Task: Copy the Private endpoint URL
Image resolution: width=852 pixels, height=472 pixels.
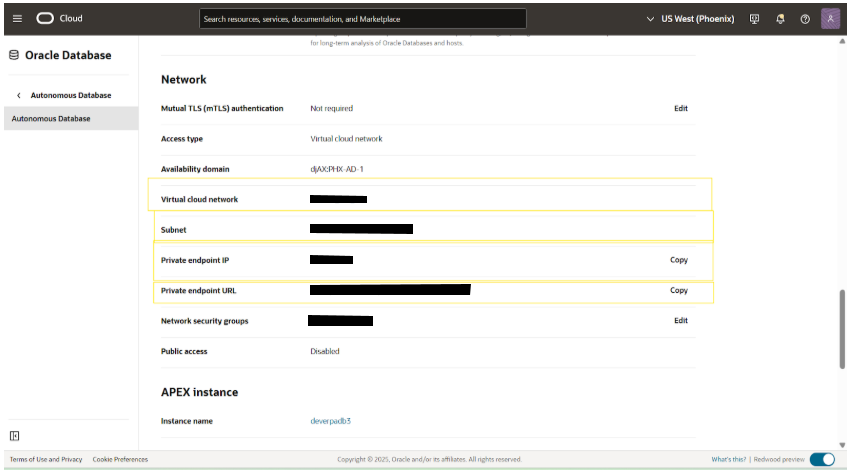Action: pyautogui.click(x=678, y=290)
